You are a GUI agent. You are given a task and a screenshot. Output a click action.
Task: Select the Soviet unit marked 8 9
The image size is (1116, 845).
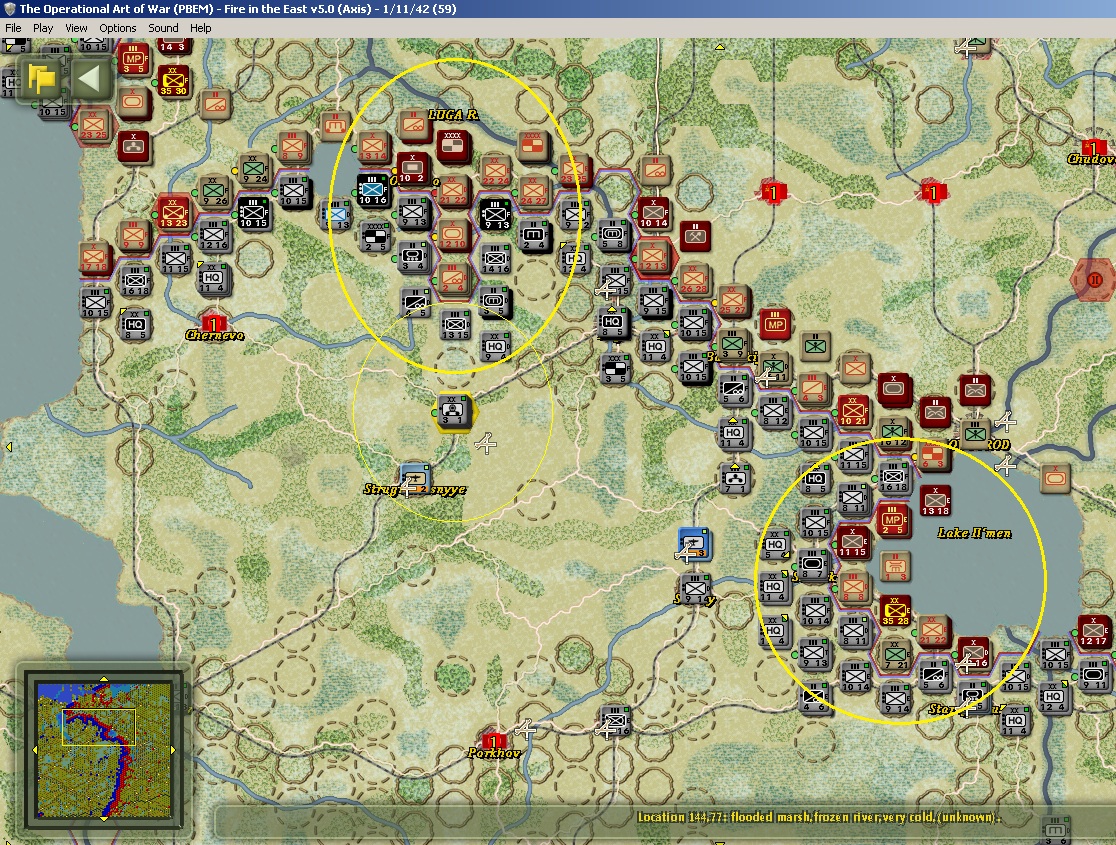point(293,146)
